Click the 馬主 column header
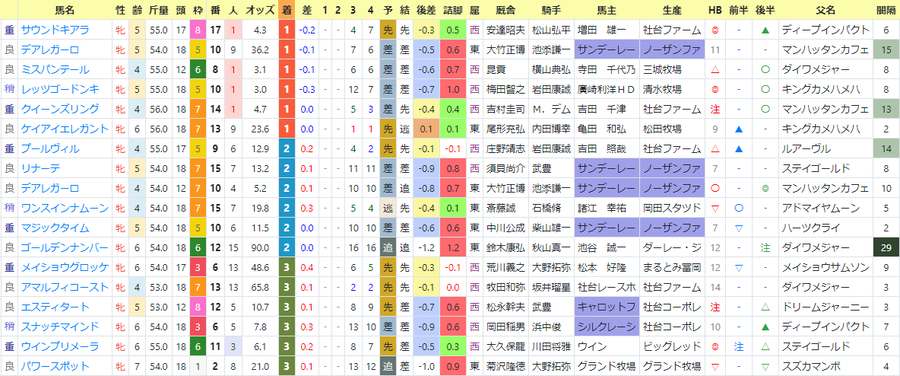The height and width of the screenshot is (376, 900). pos(607,10)
